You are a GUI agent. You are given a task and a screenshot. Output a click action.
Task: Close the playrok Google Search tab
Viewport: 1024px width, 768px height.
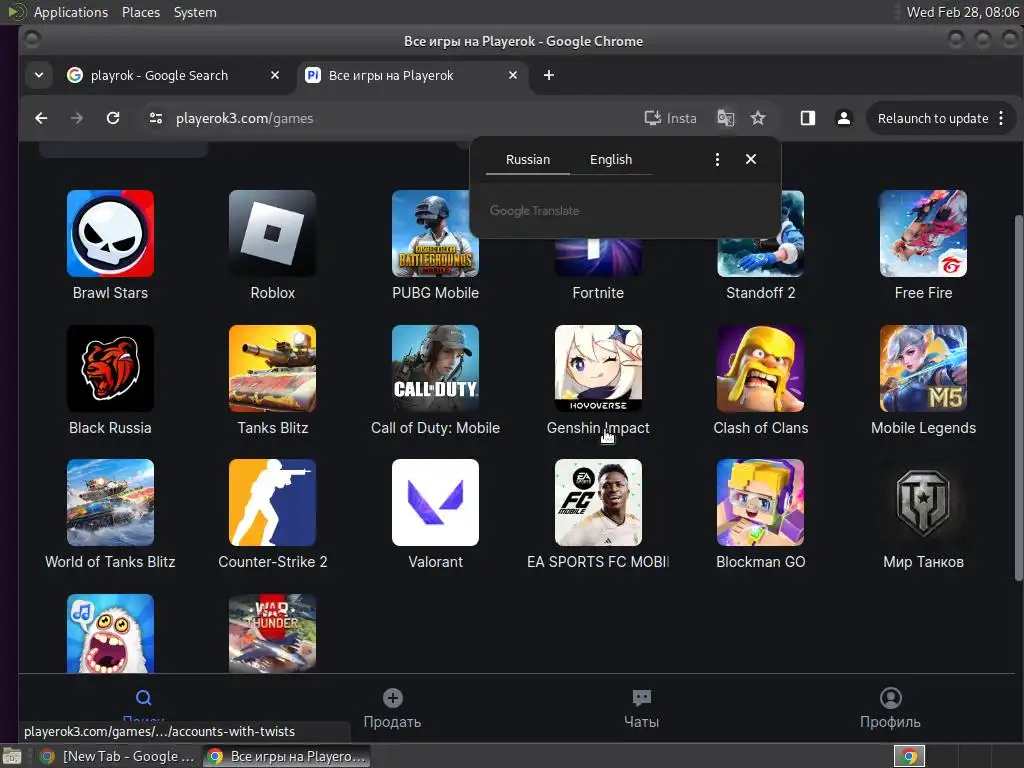click(275, 75)
